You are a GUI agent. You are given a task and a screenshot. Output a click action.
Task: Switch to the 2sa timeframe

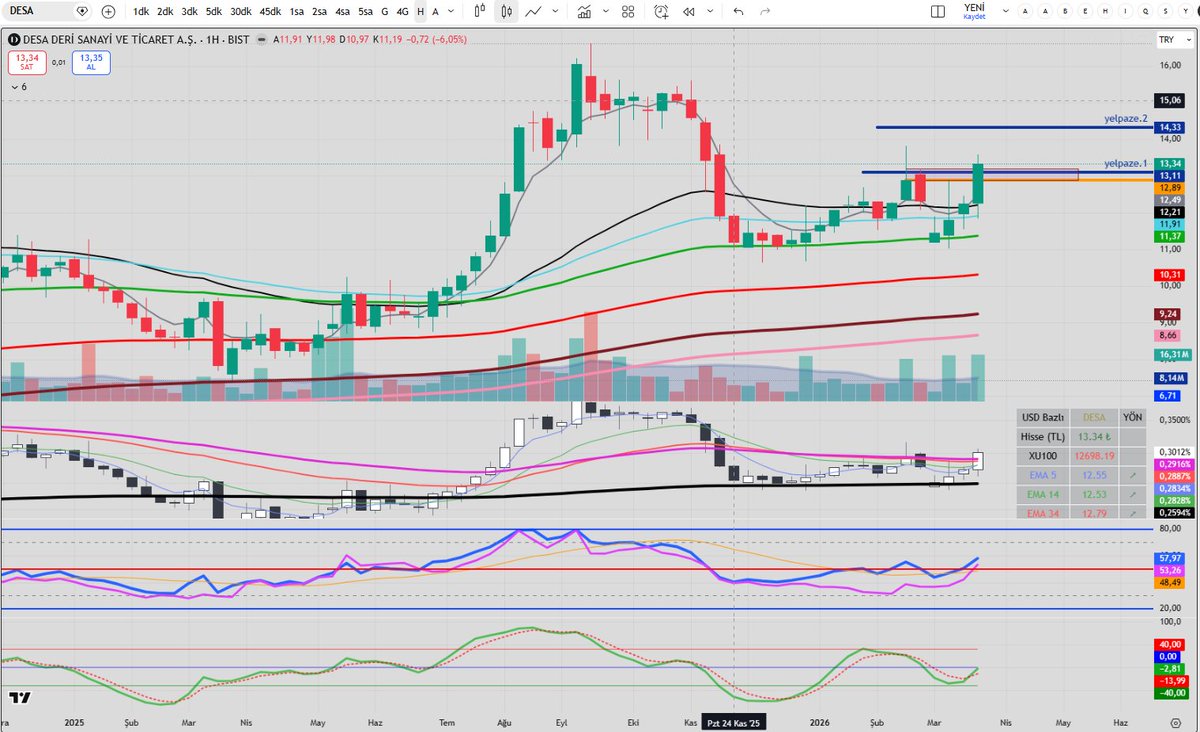319,11
